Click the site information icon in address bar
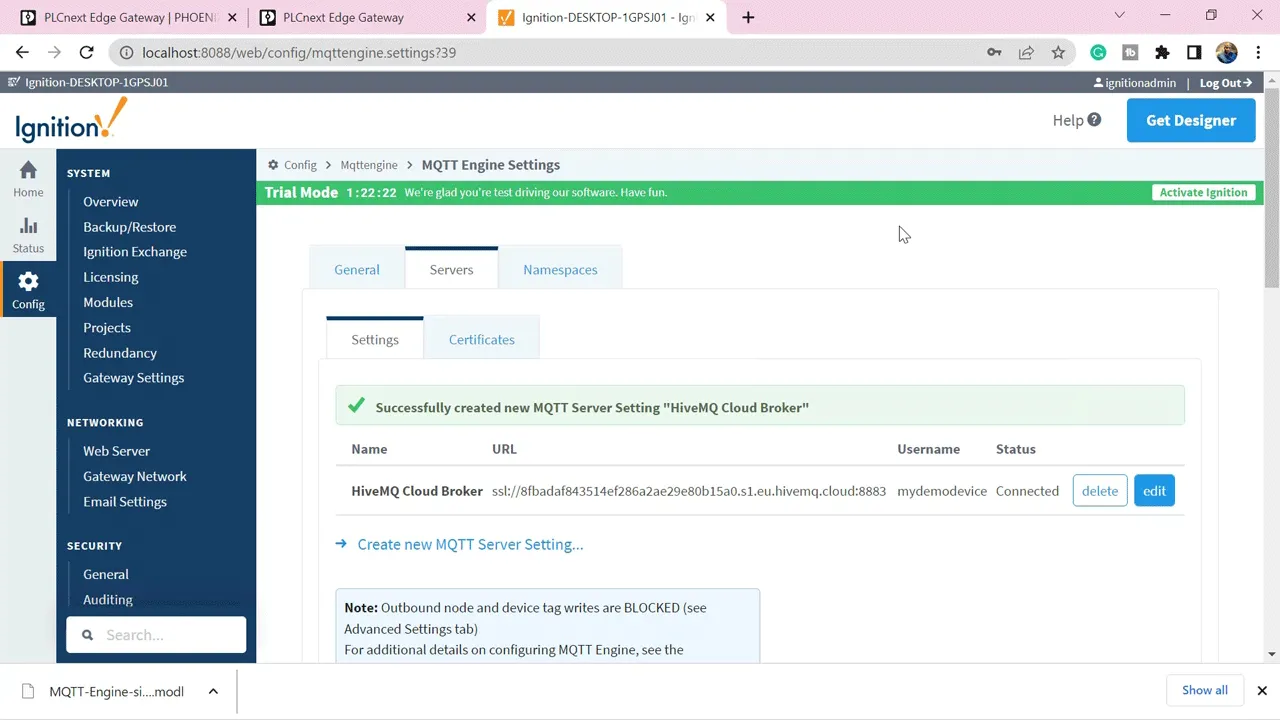This screenshot has height=720, width=1280. click(x=125, y=53)
